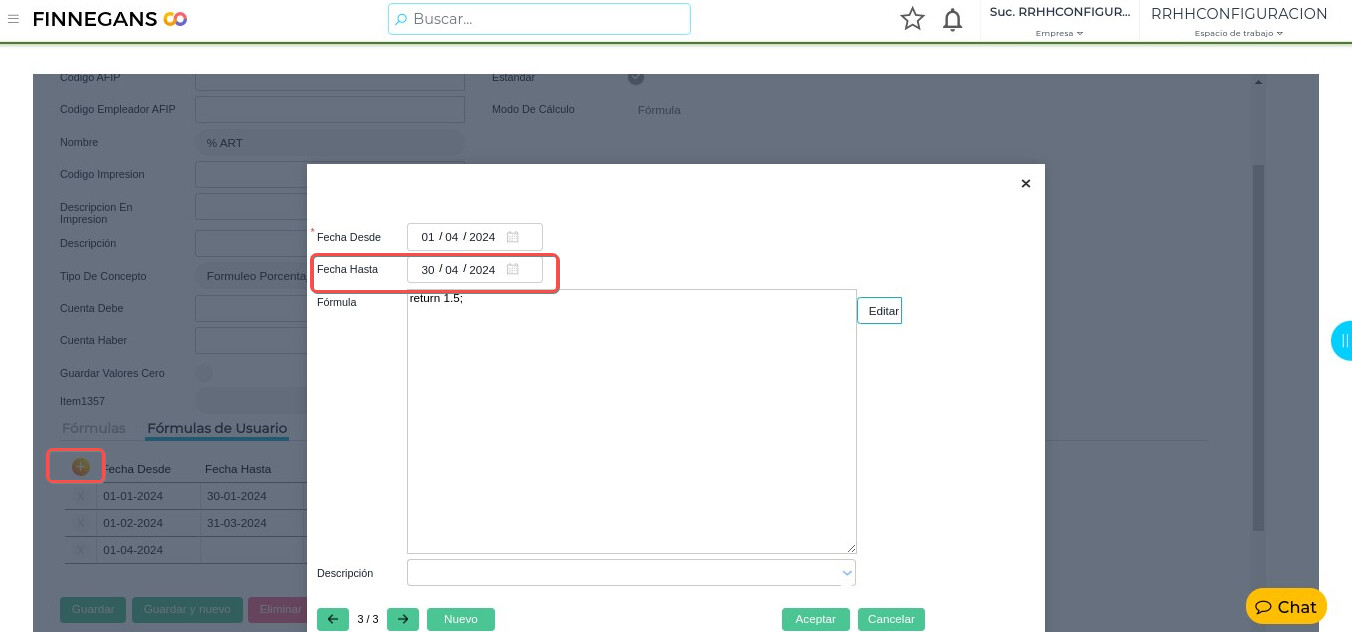1352x632 pixels.
Task: Click the Cancelar button
Action: coord(892,619)
